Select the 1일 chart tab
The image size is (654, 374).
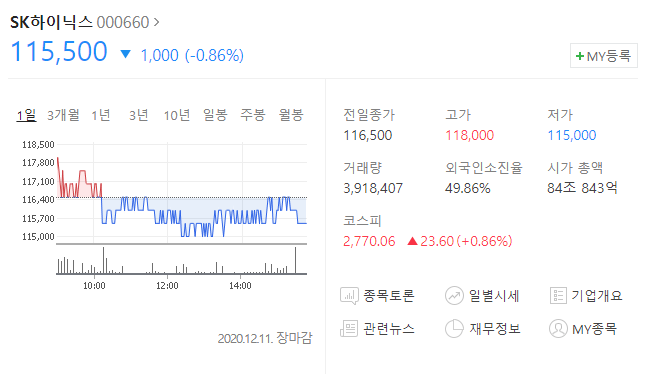point(26,115)
